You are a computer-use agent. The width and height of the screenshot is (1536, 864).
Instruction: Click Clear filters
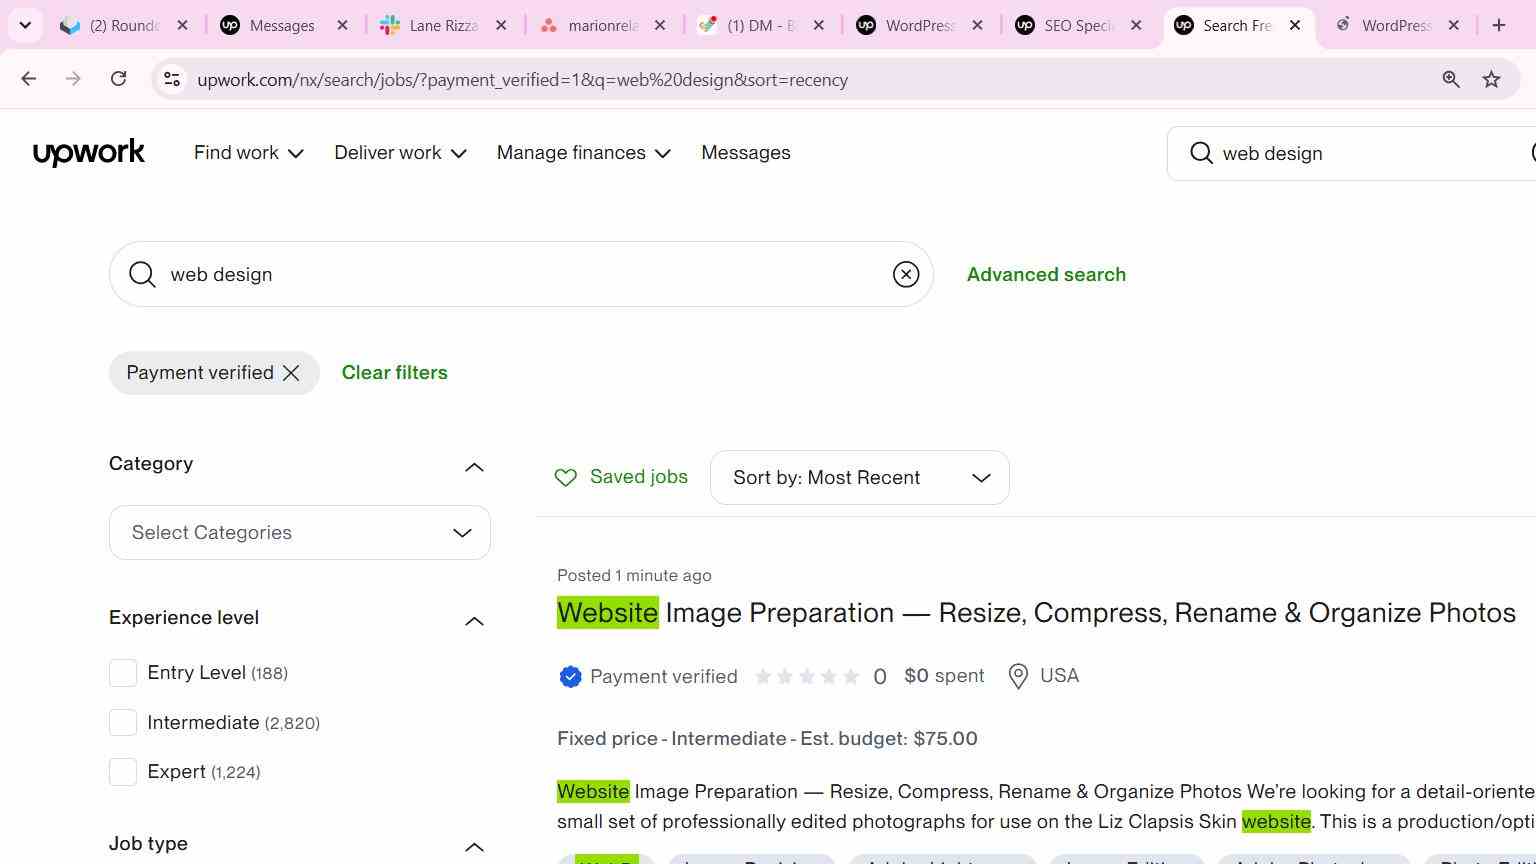pyautogui.click(x=395, y=373)
